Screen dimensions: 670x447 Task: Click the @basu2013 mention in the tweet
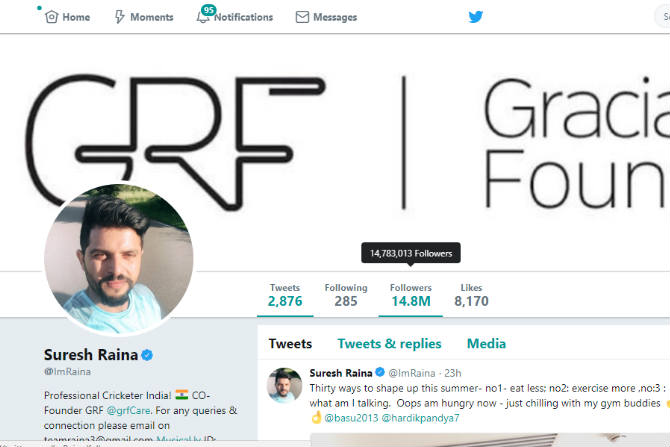click(351, 418)
